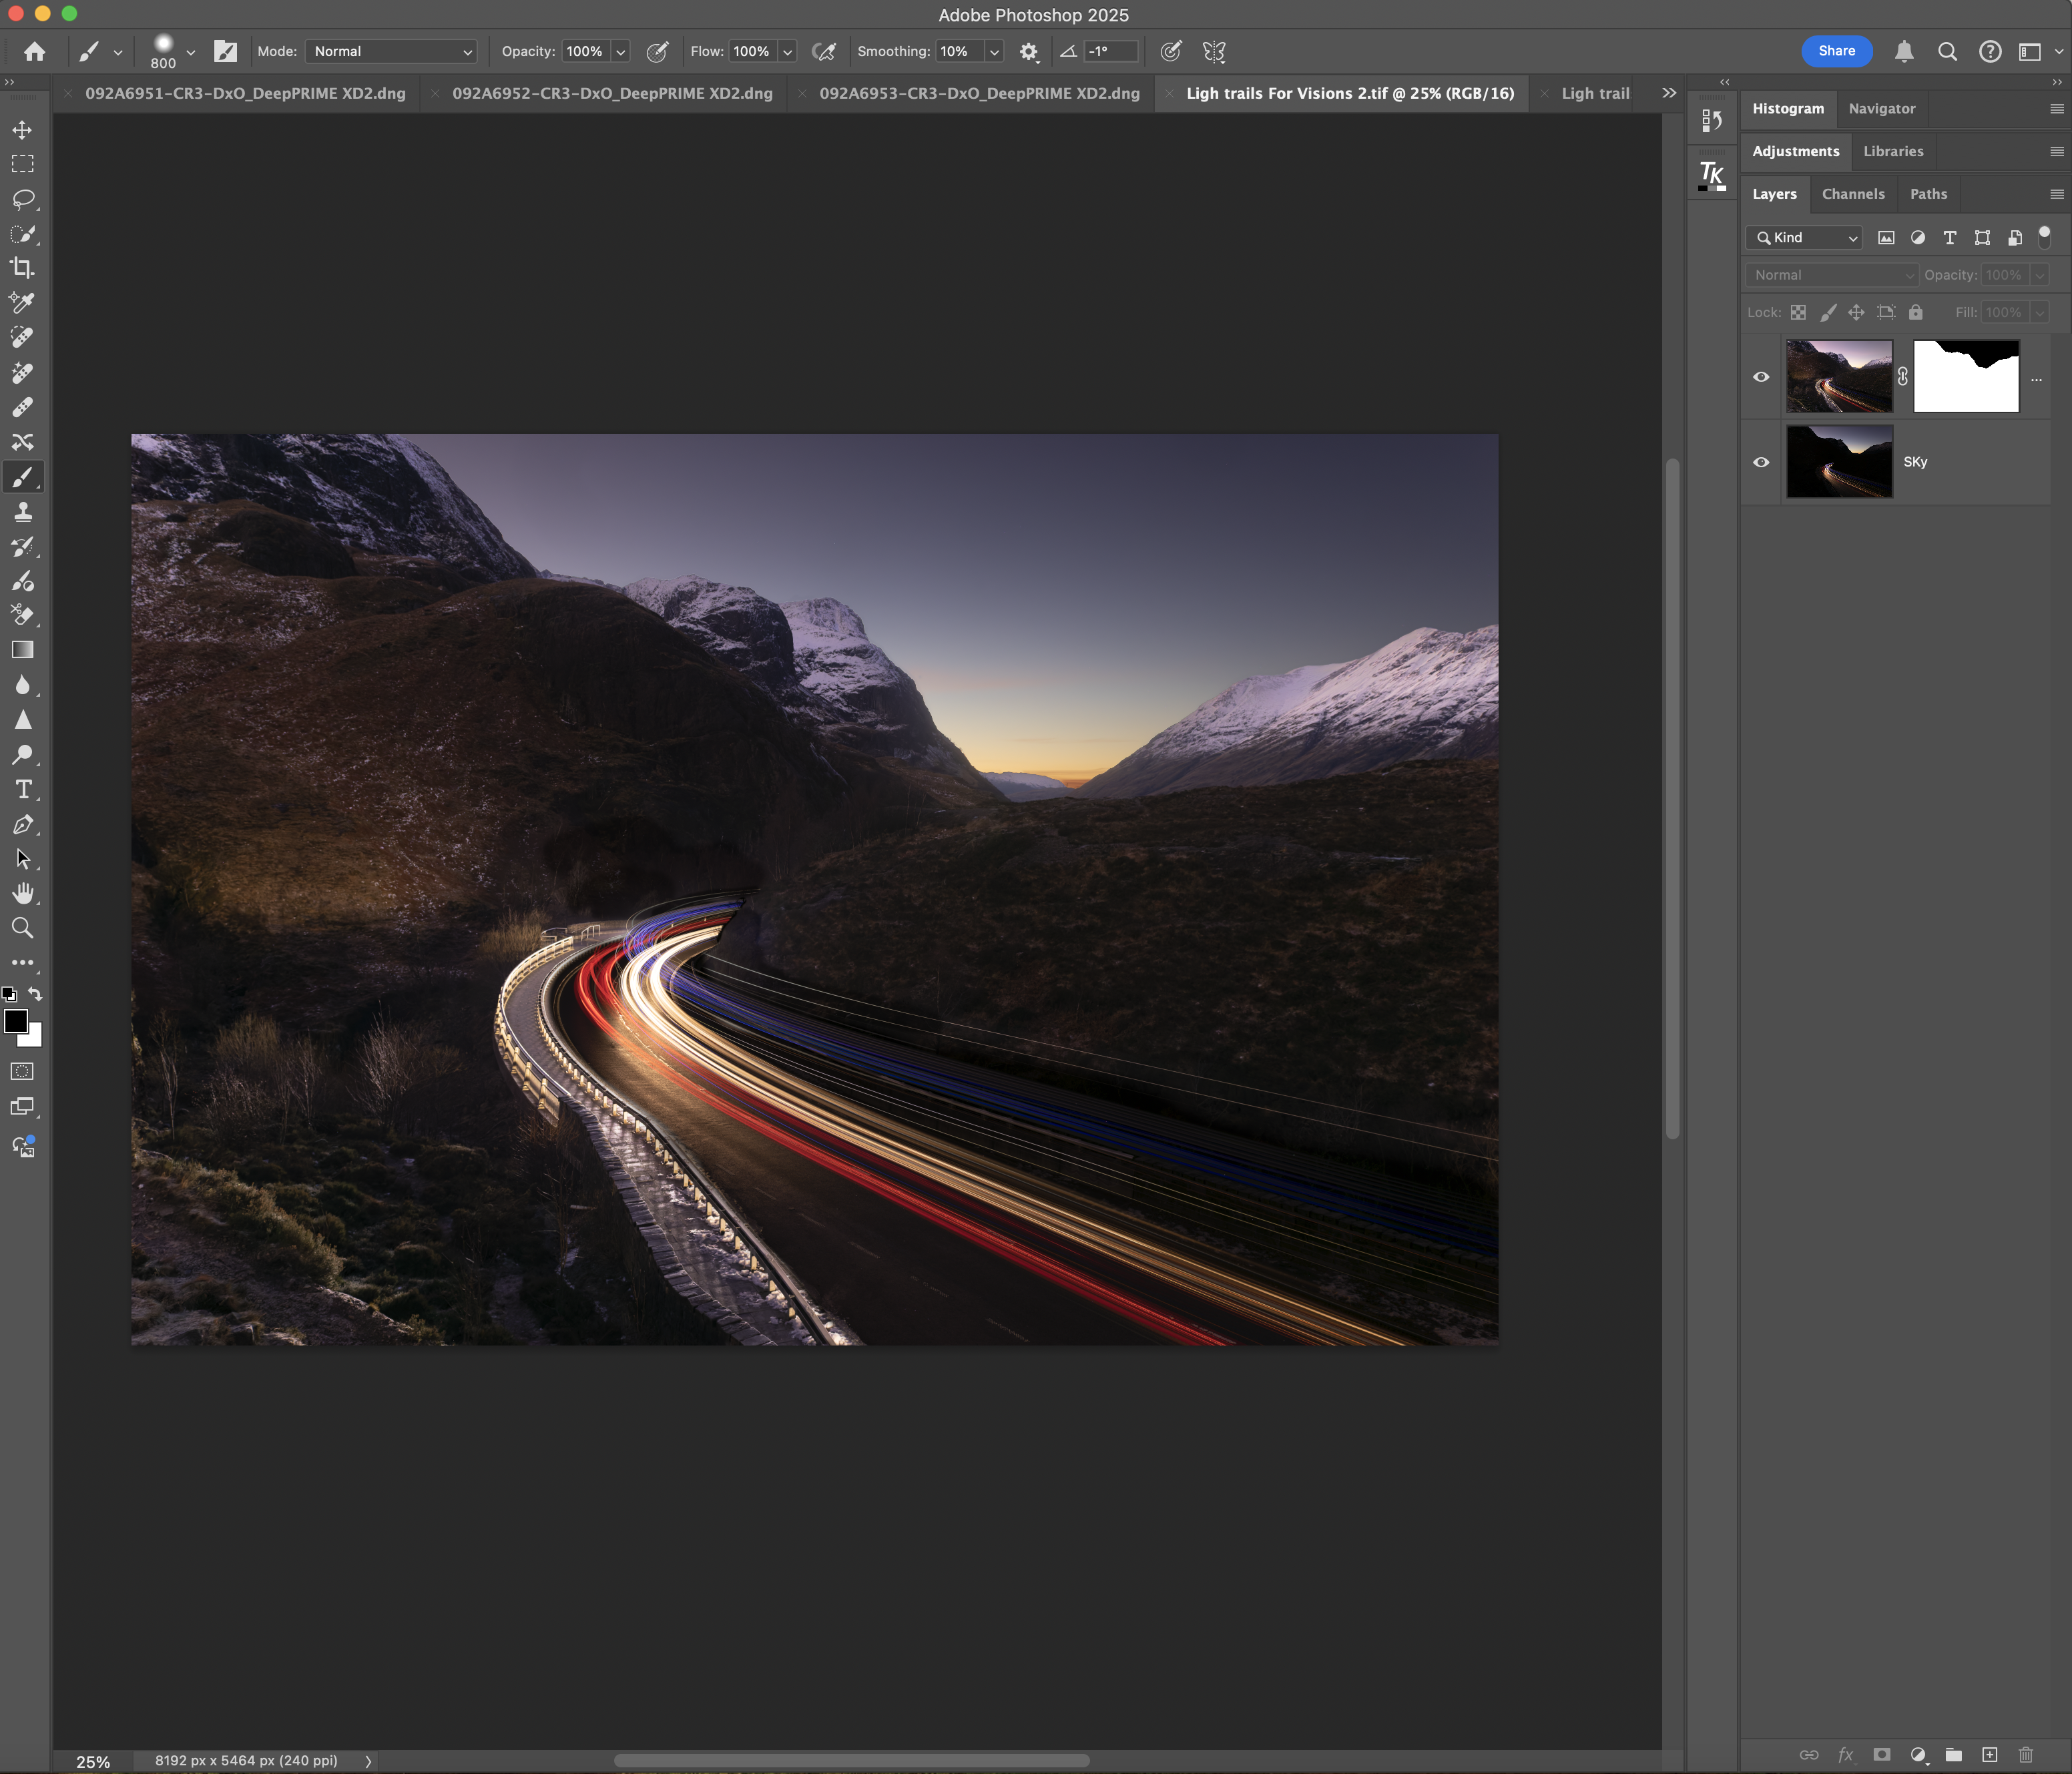Select the Clone Stamp tool
Screen dimensions: 2072x1774
[x=22, y=512]
